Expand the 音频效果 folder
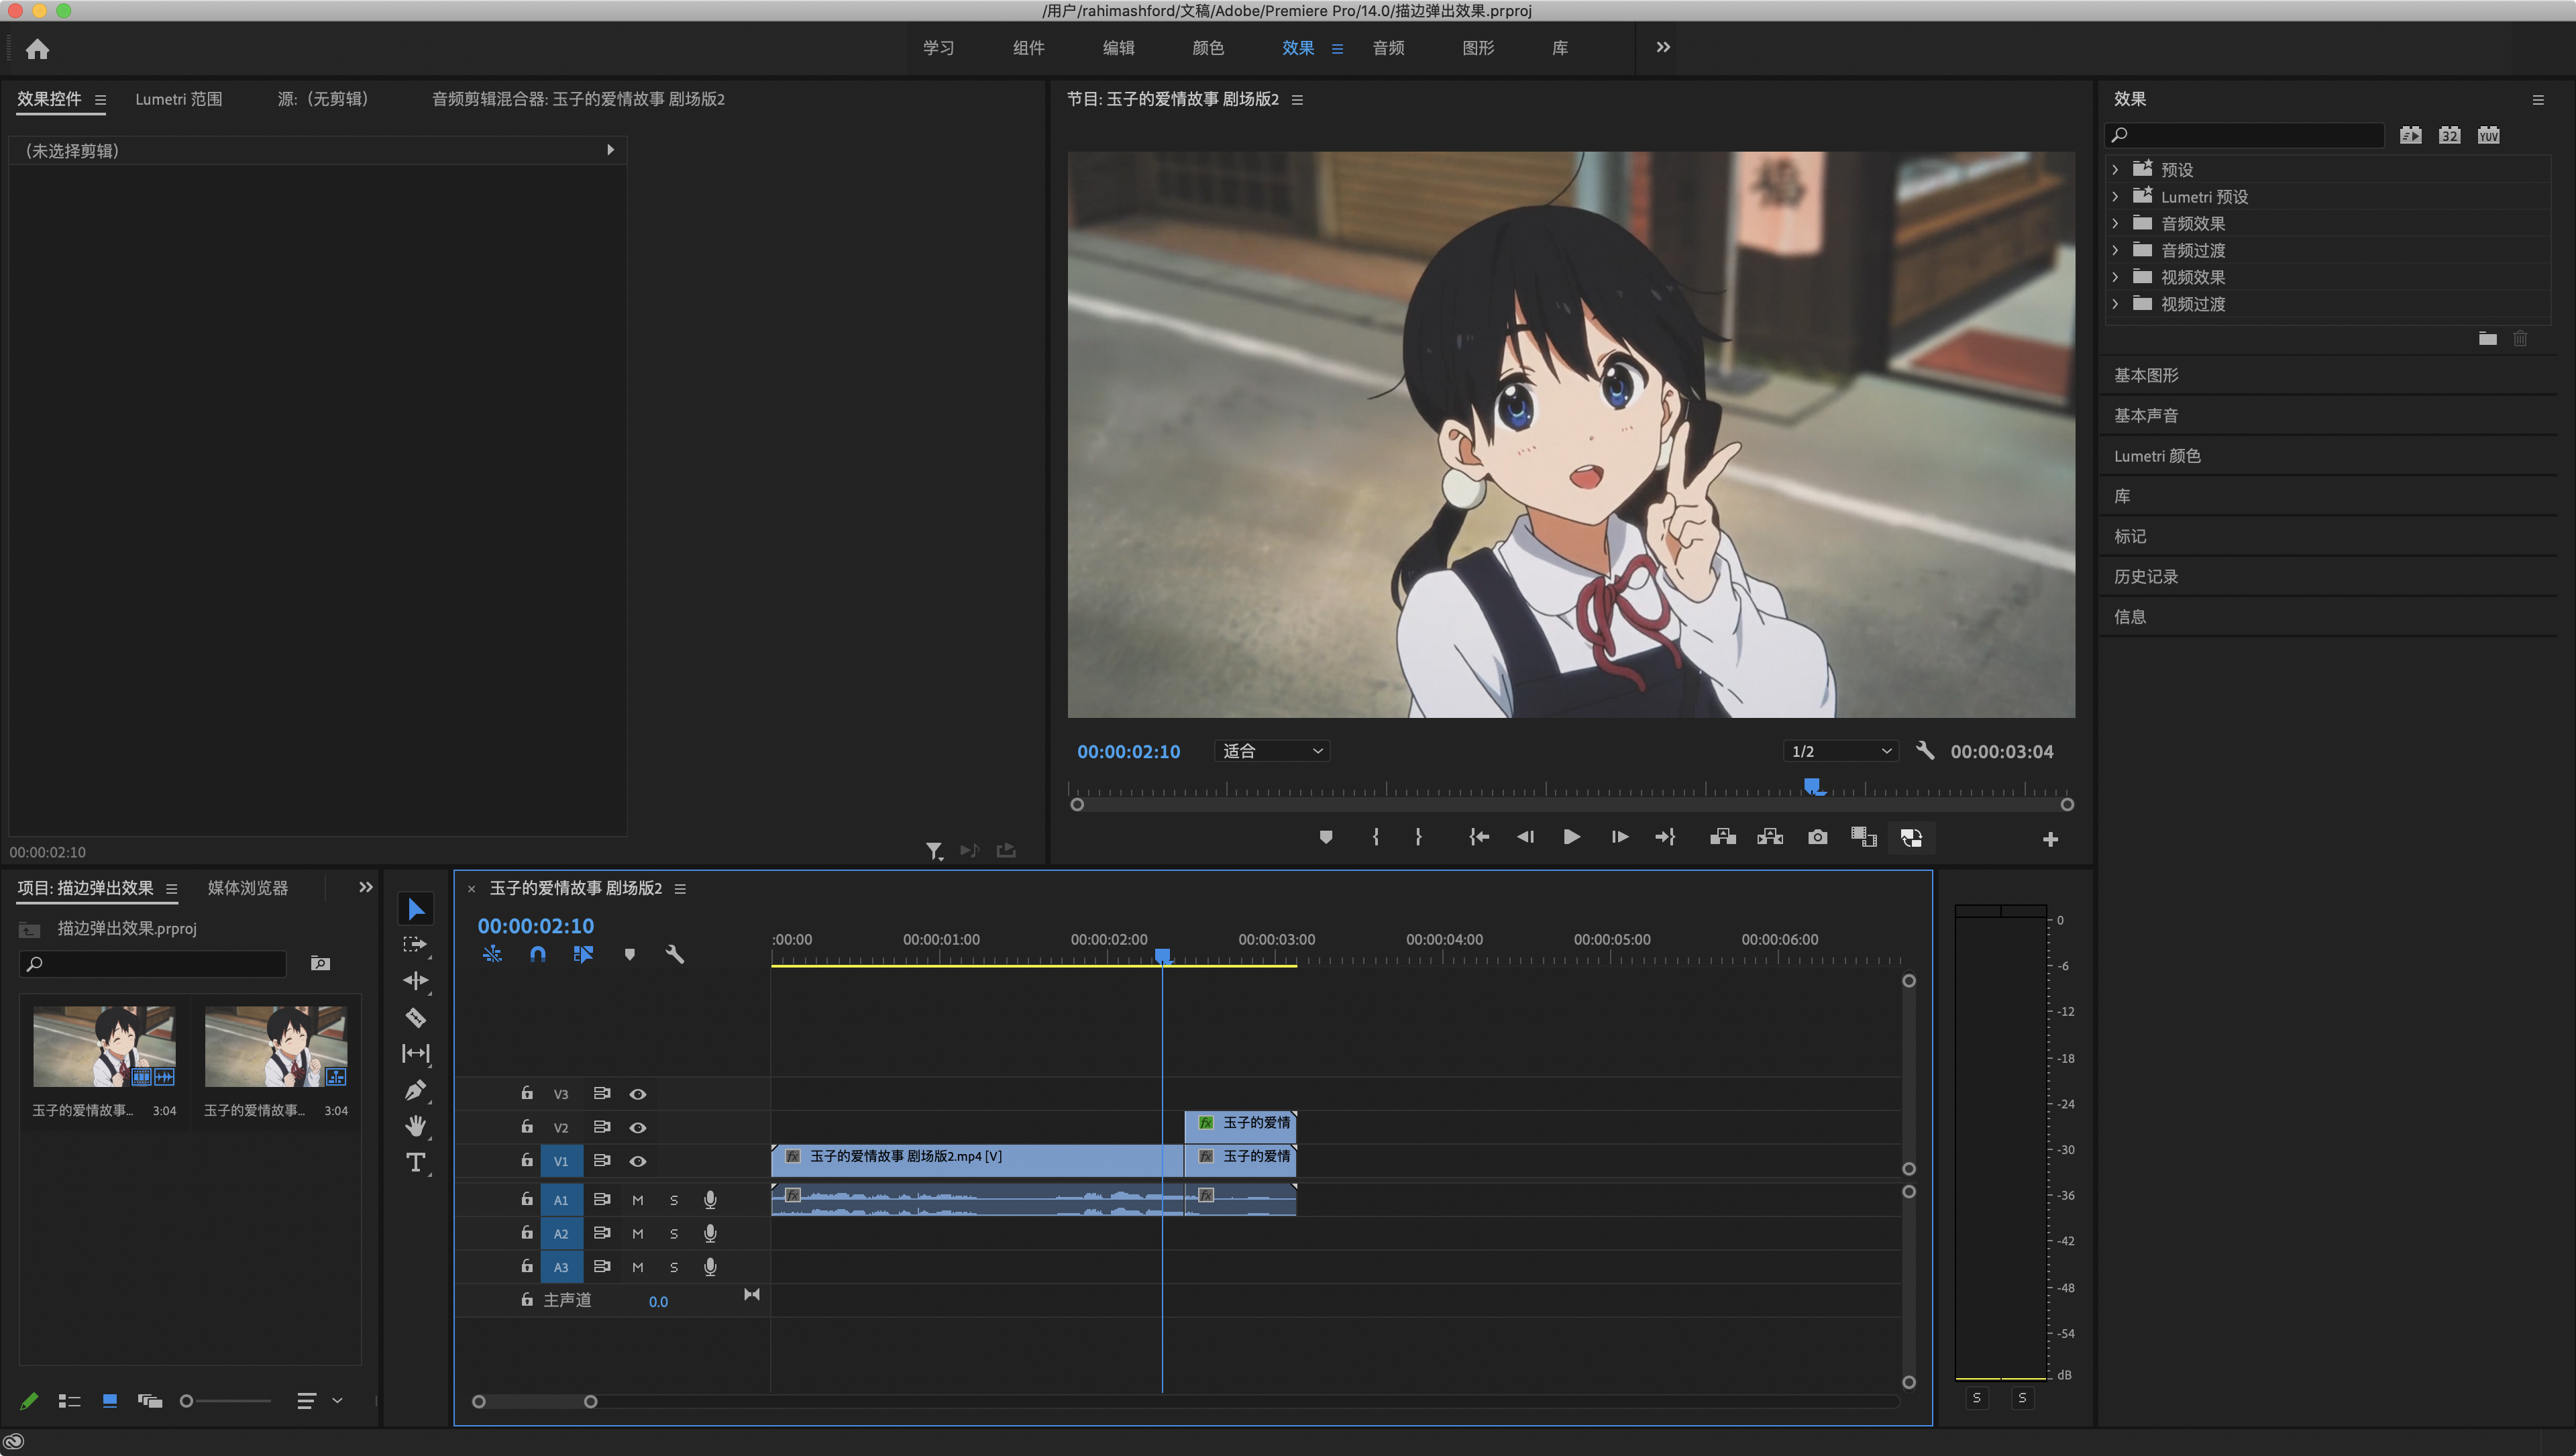Viewport: 2576px width, 1456px height. pos(2114,223)
